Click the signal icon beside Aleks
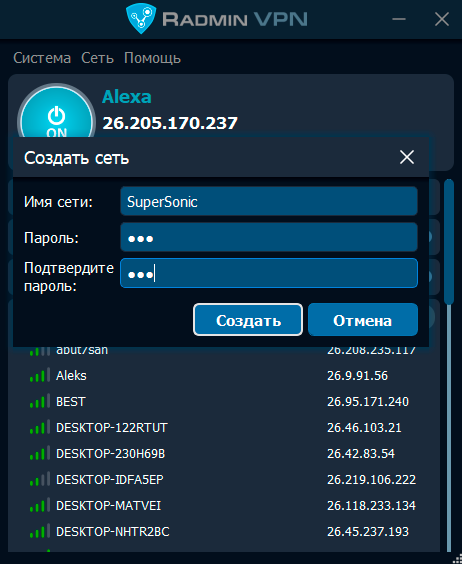This screenshot has width=462, height=564. [x=40, y=376]
